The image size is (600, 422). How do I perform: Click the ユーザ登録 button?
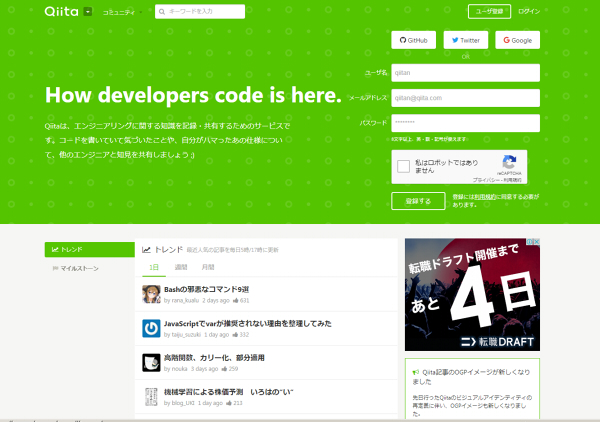(x=489, y=11)
